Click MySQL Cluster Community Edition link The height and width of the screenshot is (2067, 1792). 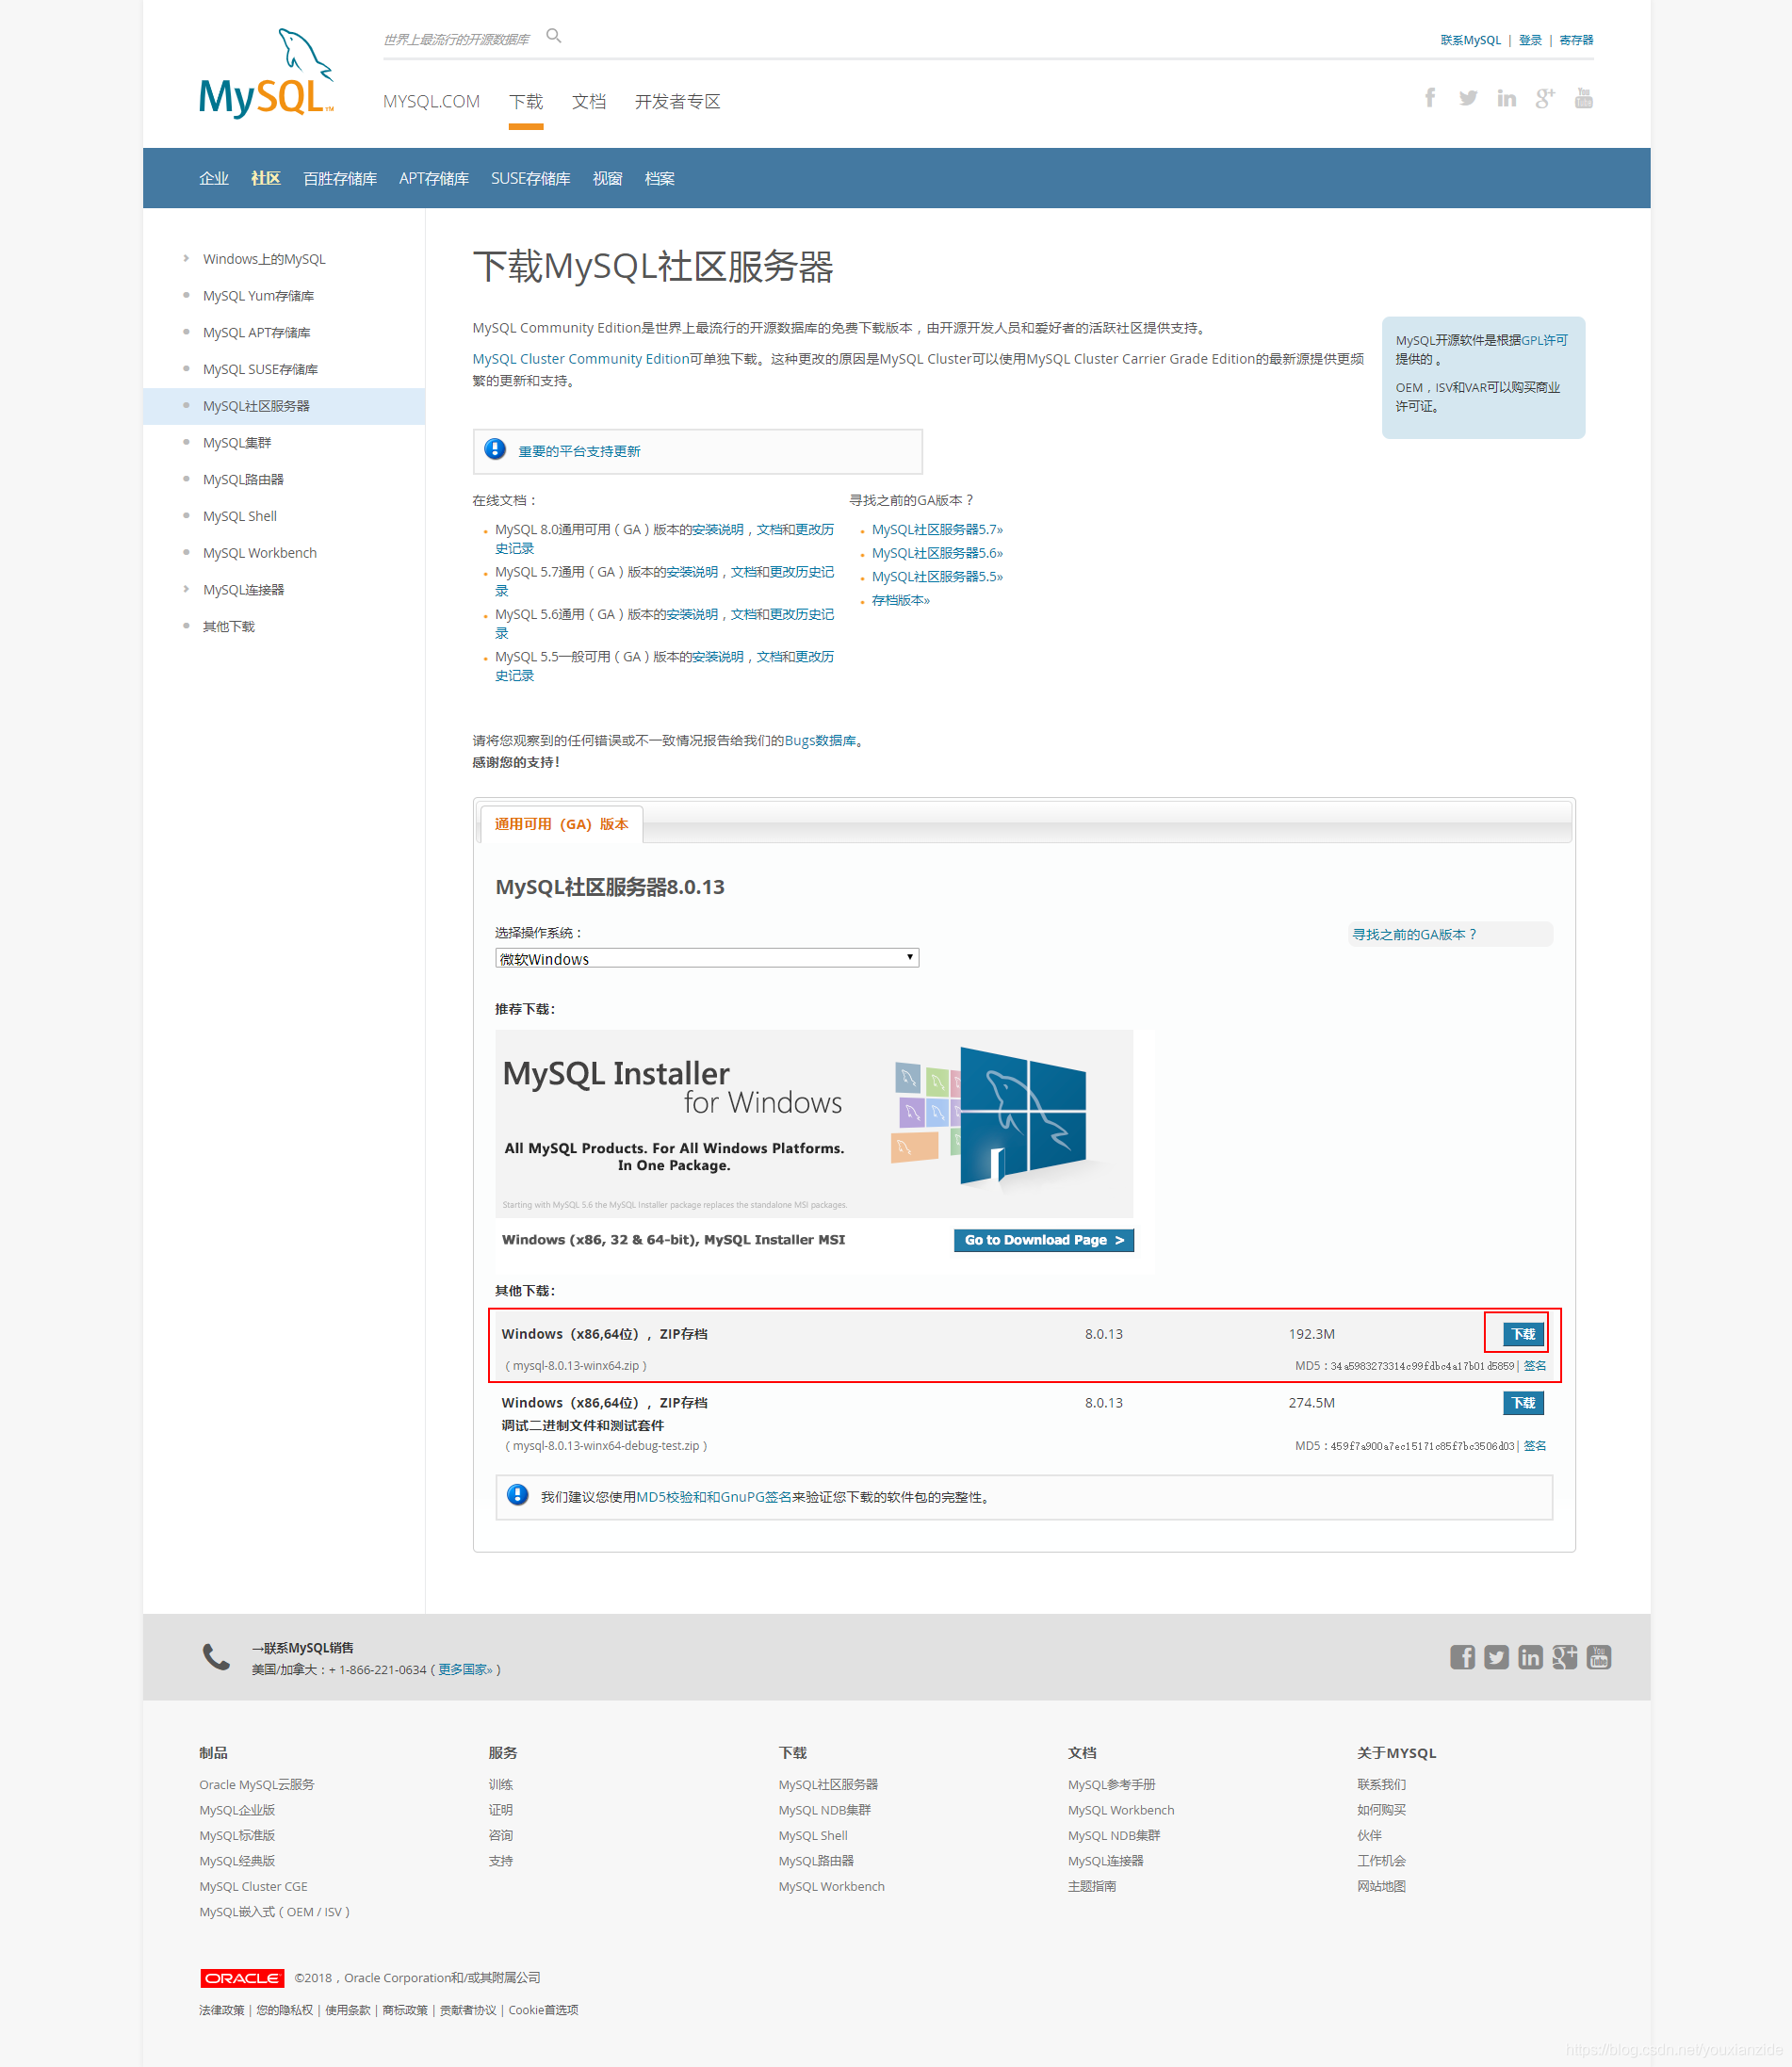click(580, 359)
